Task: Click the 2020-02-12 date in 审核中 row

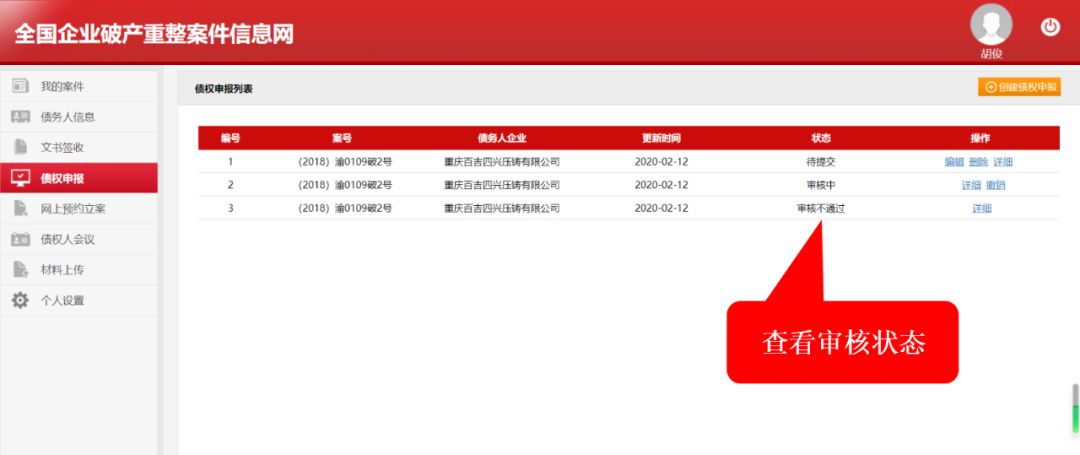Action: 661,185
